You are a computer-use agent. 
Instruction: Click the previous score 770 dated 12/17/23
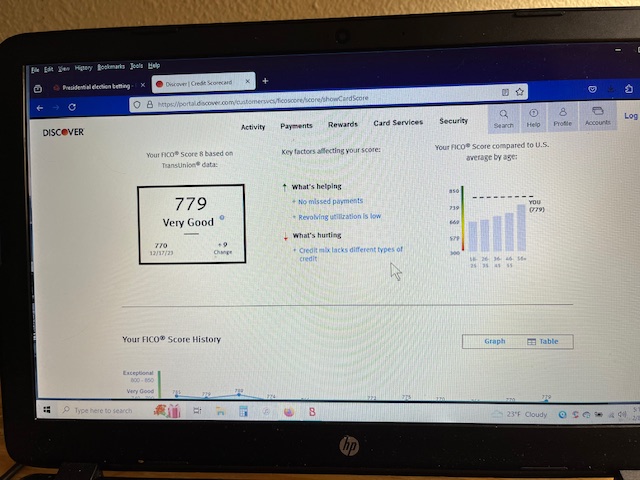tap(161, 249)
